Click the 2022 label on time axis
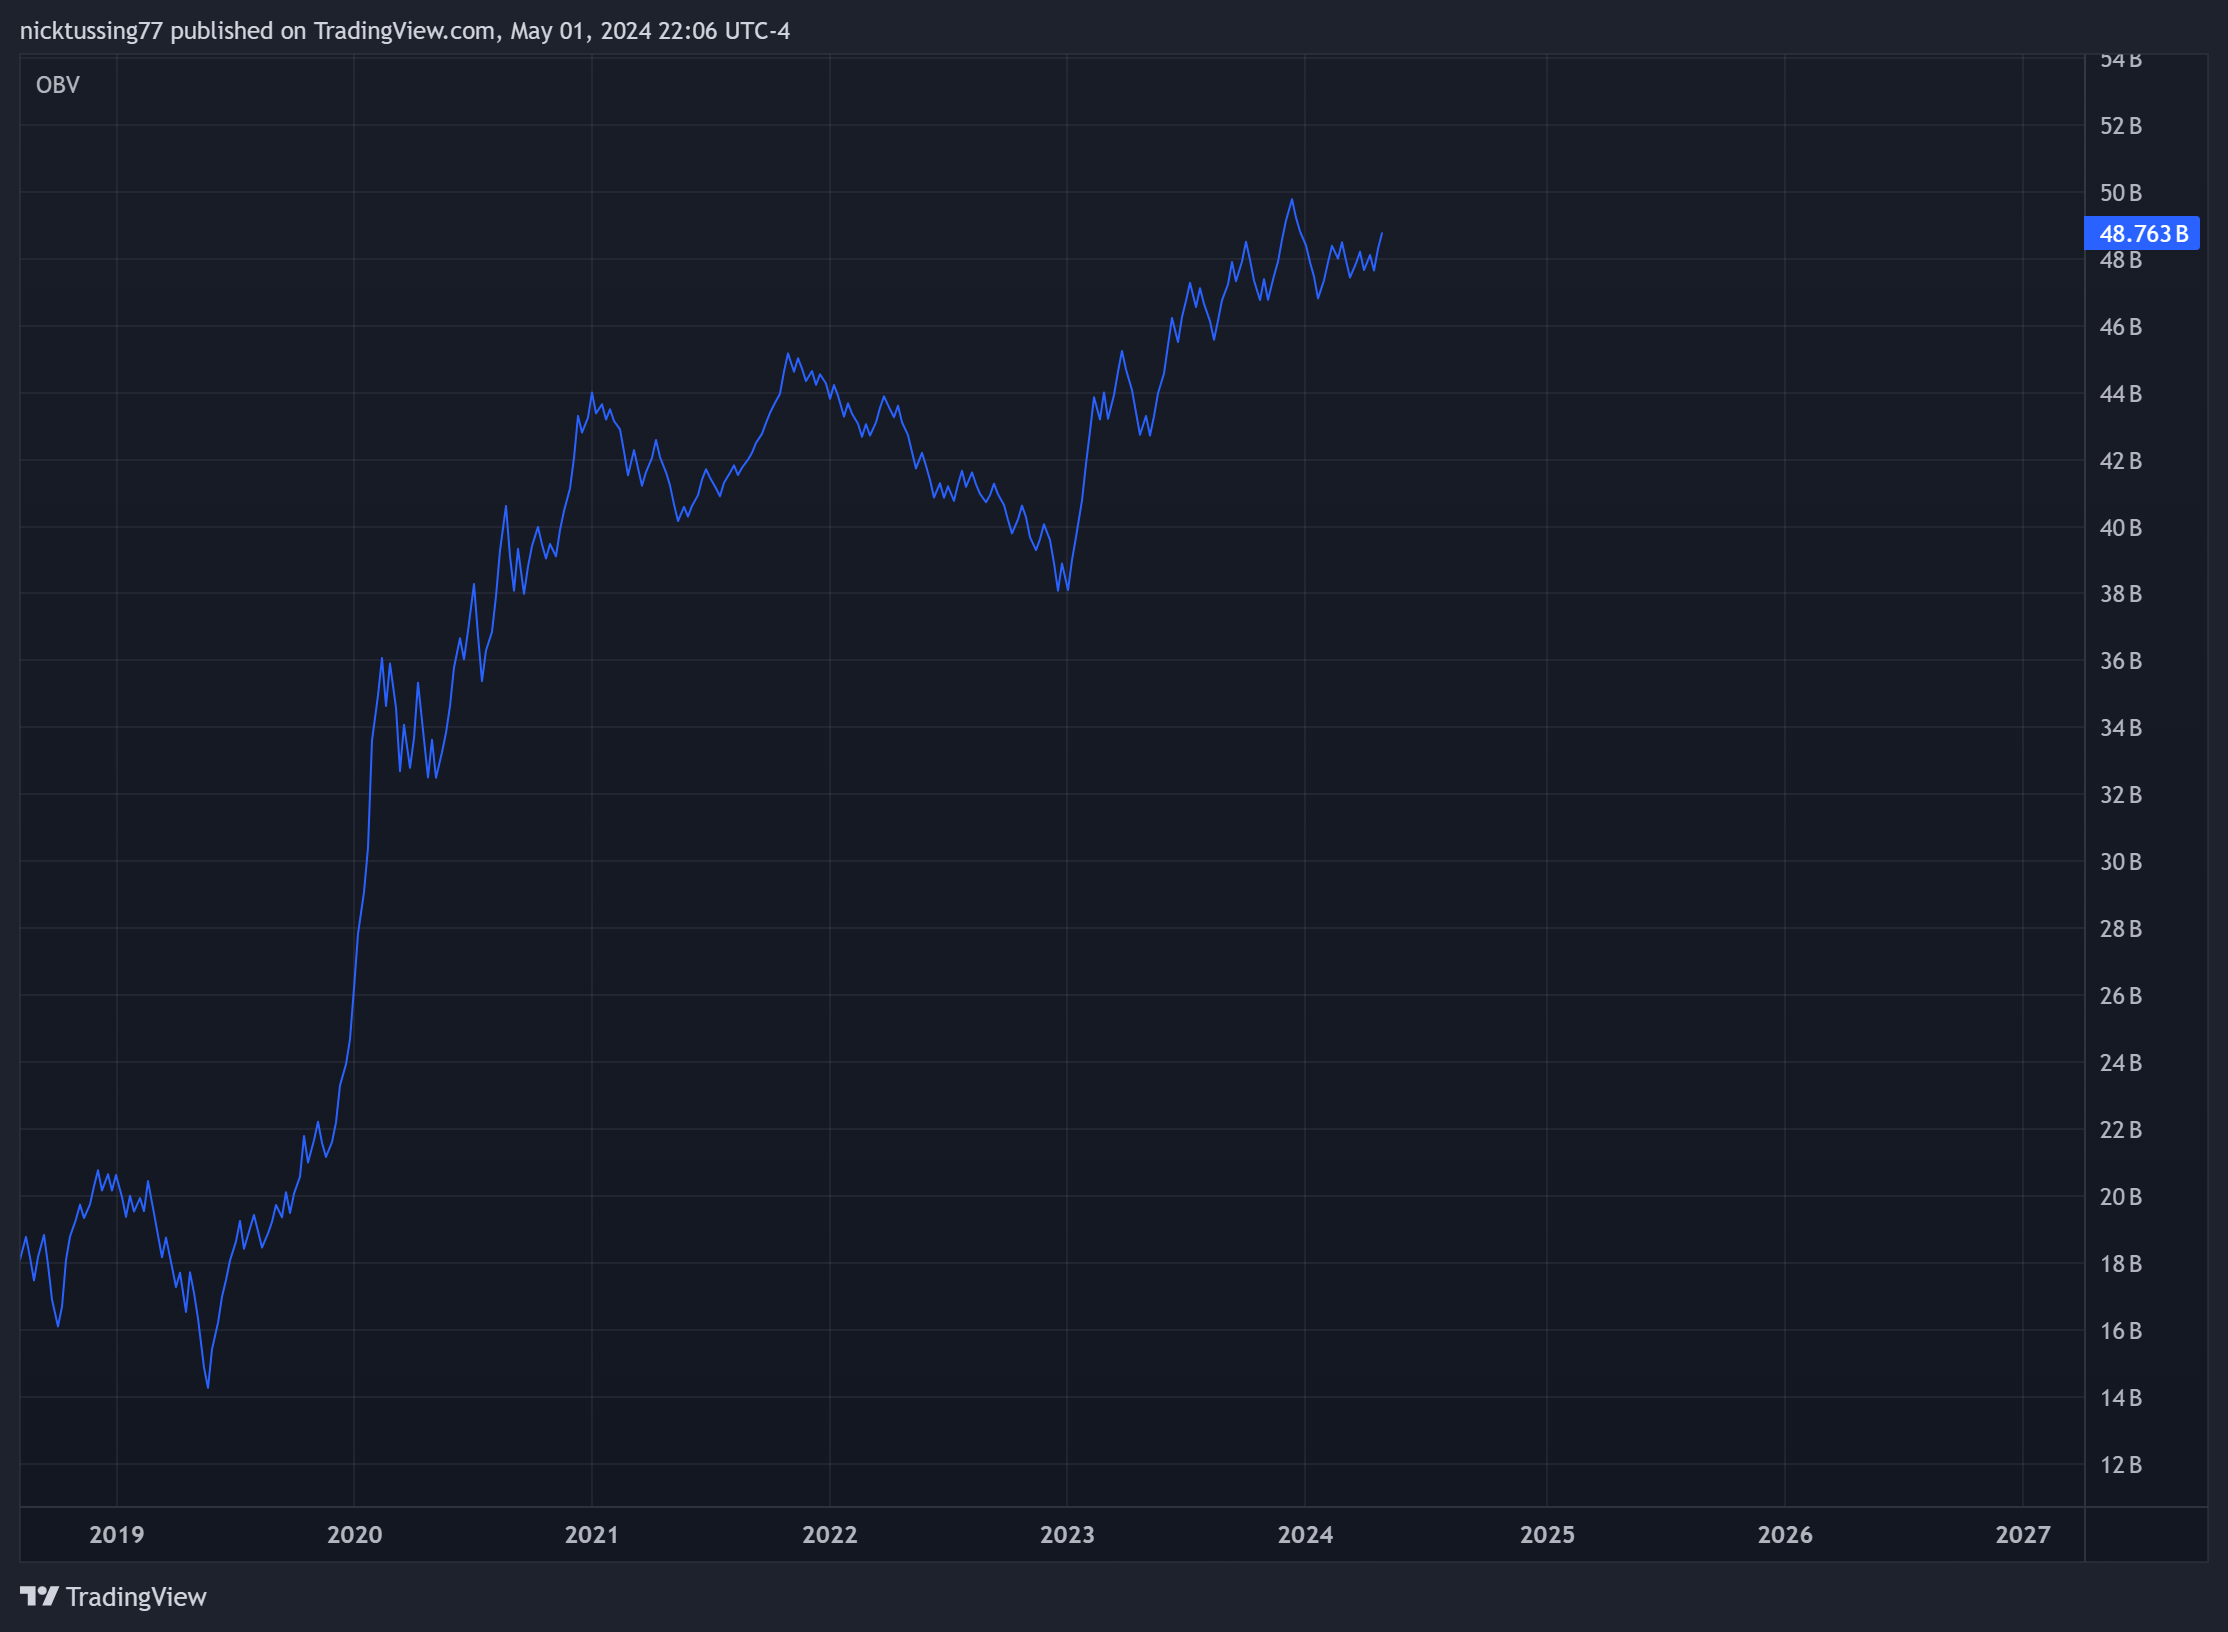2228x1632 pixels. click(830, 1534)
